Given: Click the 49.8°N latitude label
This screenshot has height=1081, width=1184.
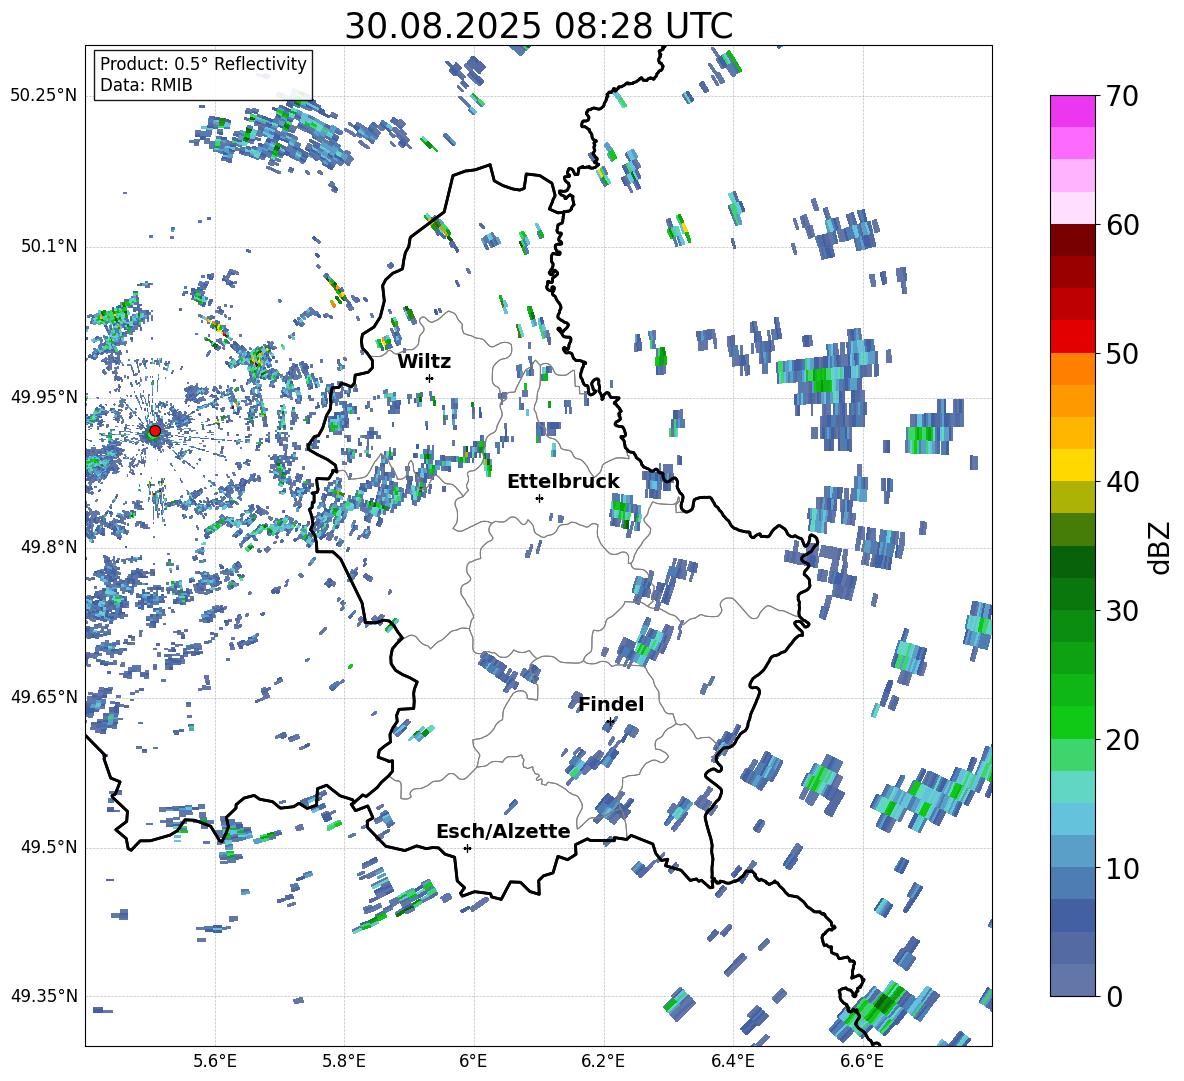Looking at the screenshot, I should [x=48, y=546].
